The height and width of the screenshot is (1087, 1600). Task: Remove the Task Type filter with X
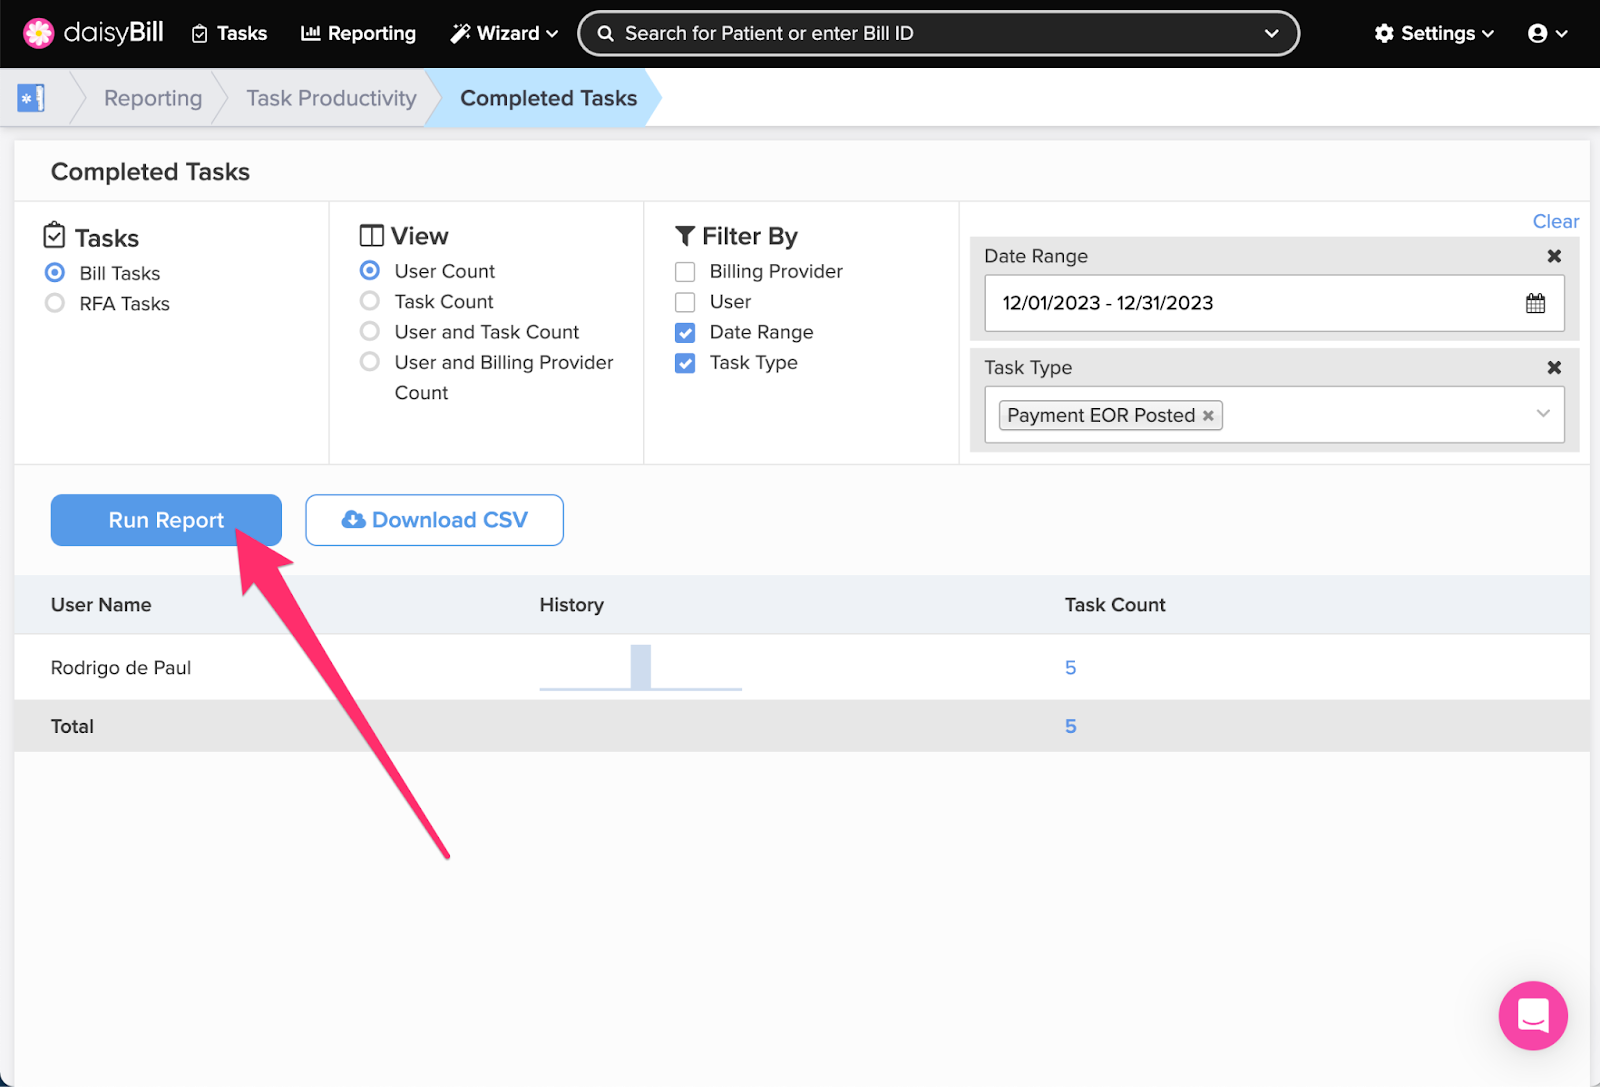1554,367
